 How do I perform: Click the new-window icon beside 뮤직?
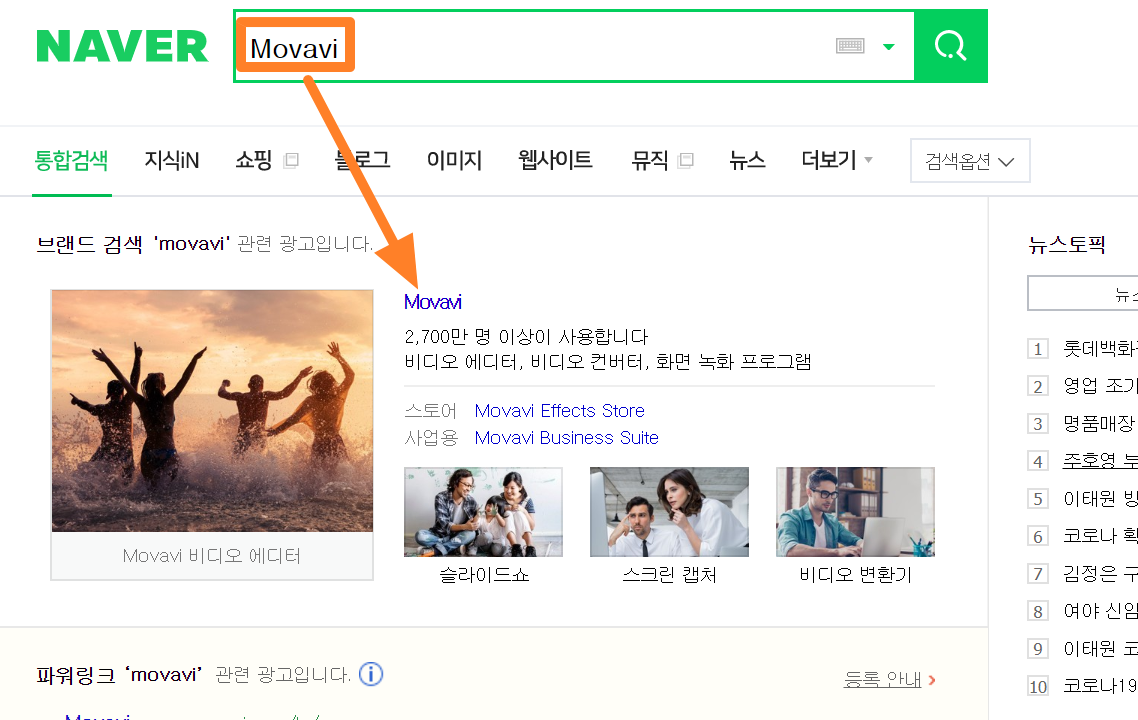[686, 160]
